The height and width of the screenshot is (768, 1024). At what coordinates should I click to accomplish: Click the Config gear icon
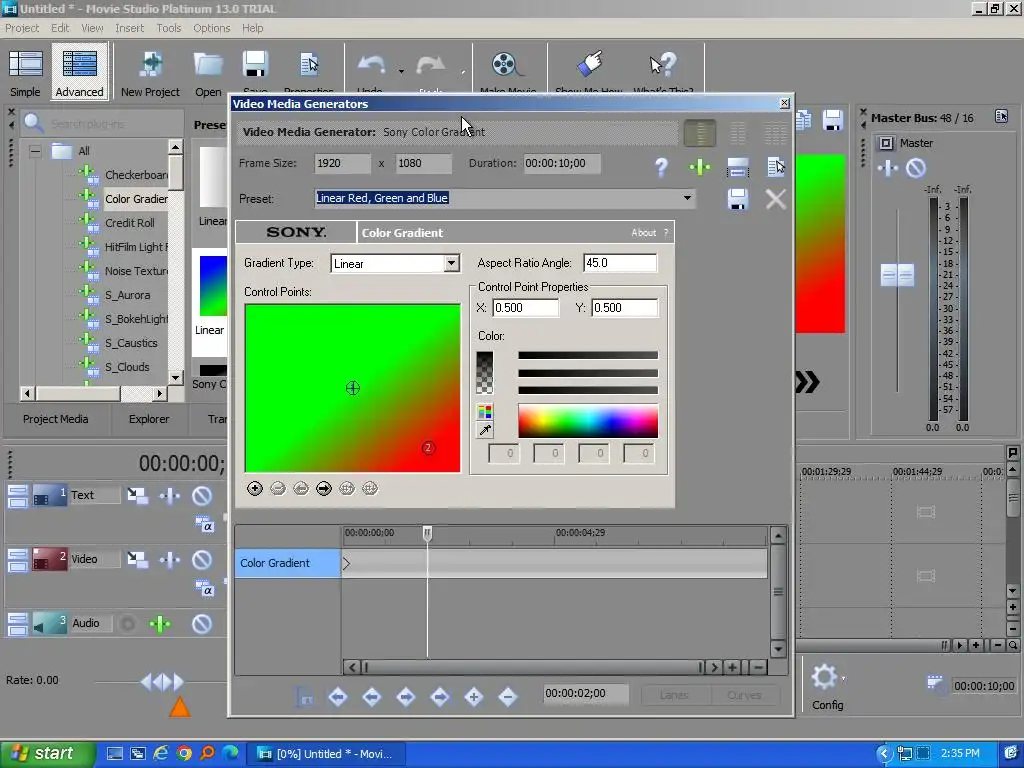coord(824,677)
